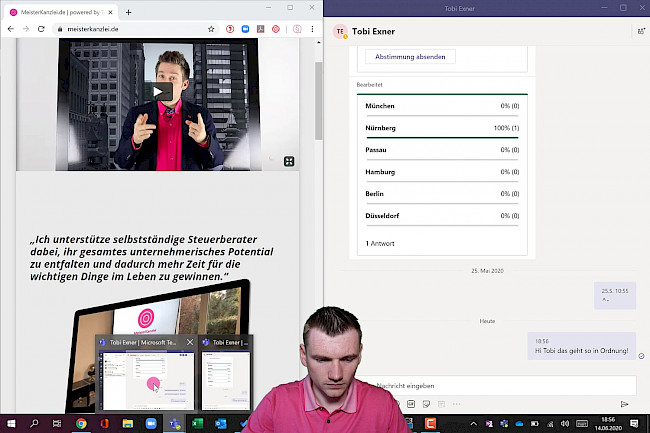Click the Chrome back arrow
The height and width of the screenshot is (433, 650).
(x=10, y=29)
